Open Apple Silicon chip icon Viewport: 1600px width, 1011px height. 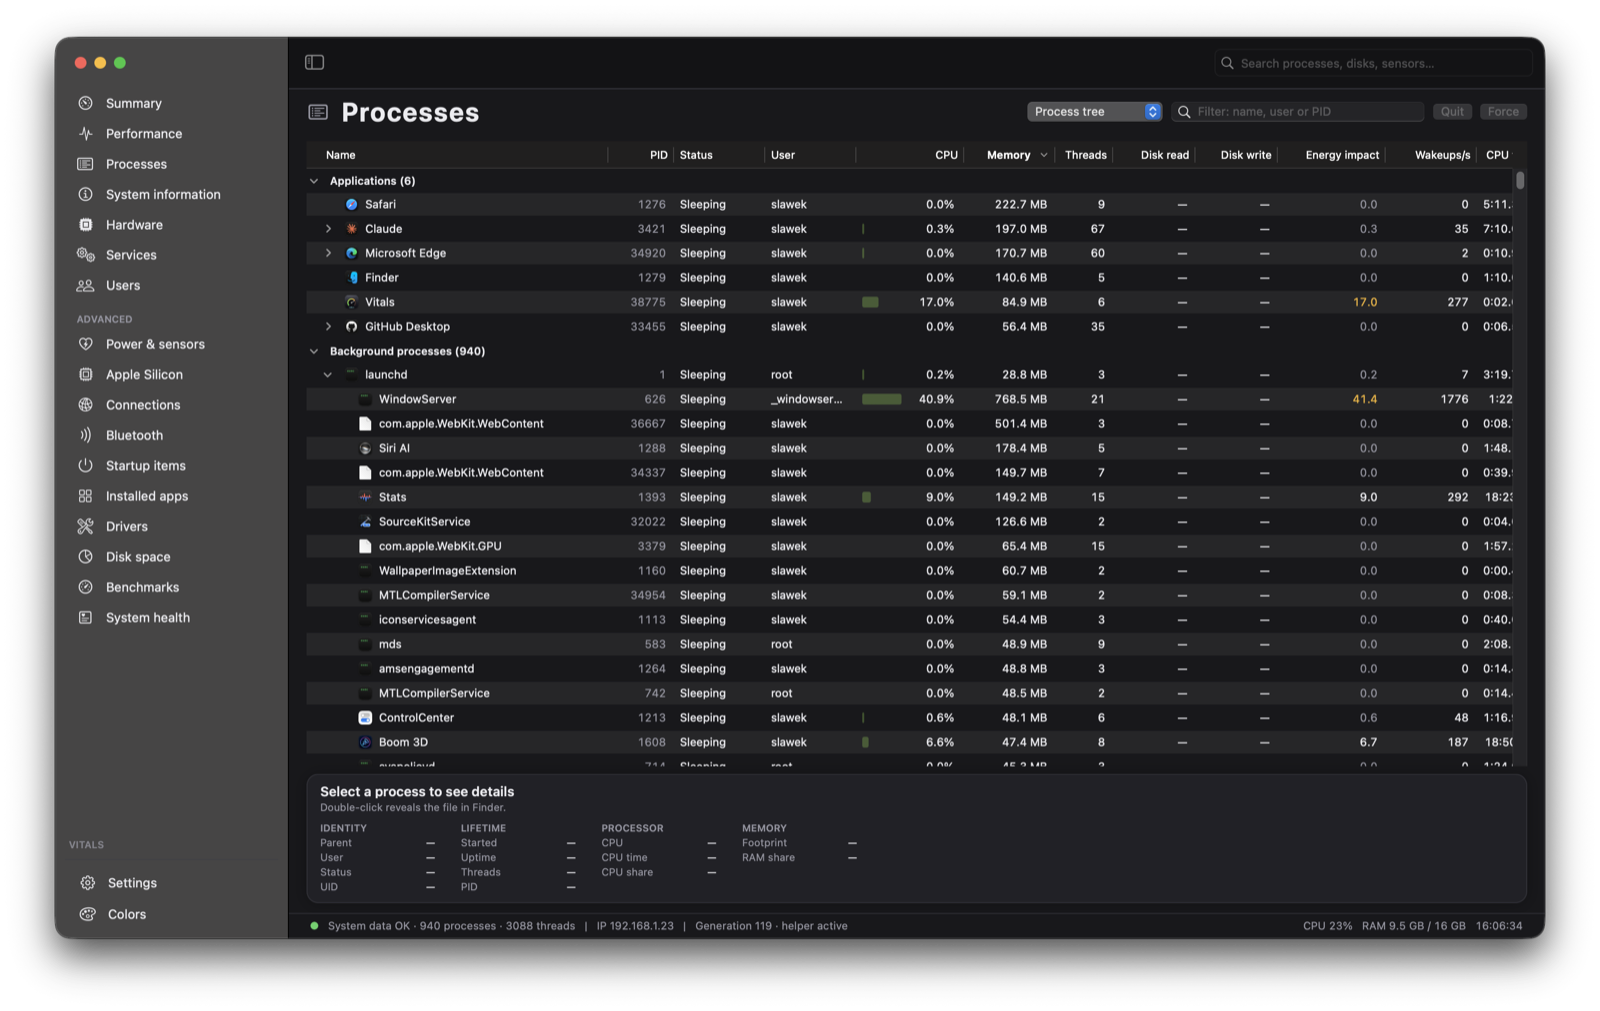point(86,374)
